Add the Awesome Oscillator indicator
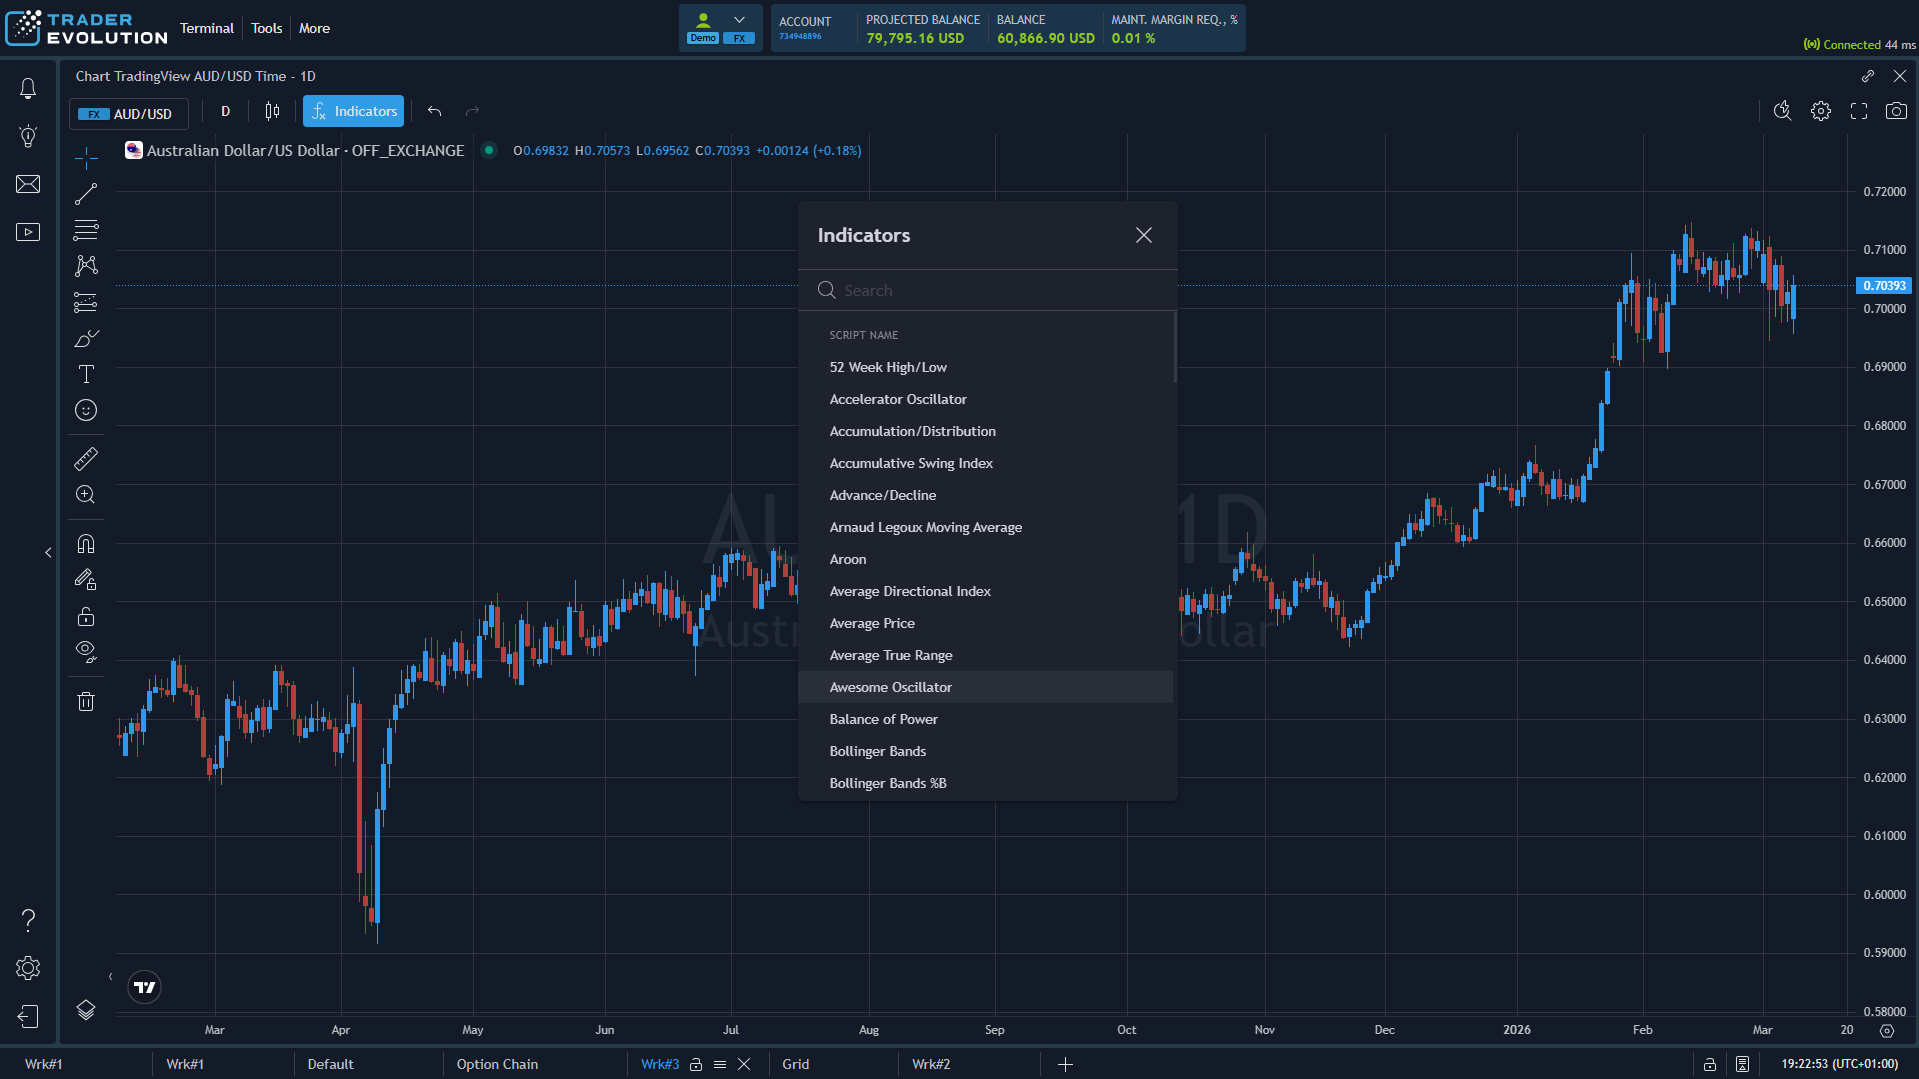This screenshot has height=1079, width=1919. [890, 687]
